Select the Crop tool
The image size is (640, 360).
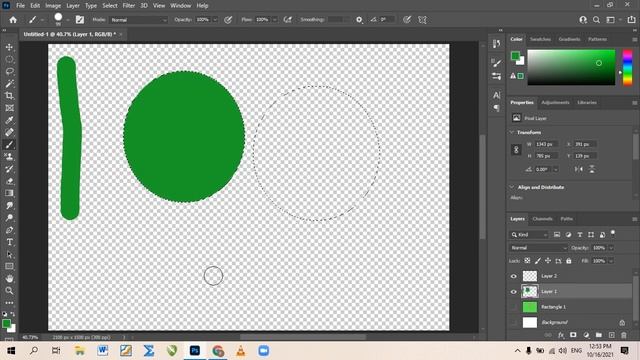[x=9, y=96]
